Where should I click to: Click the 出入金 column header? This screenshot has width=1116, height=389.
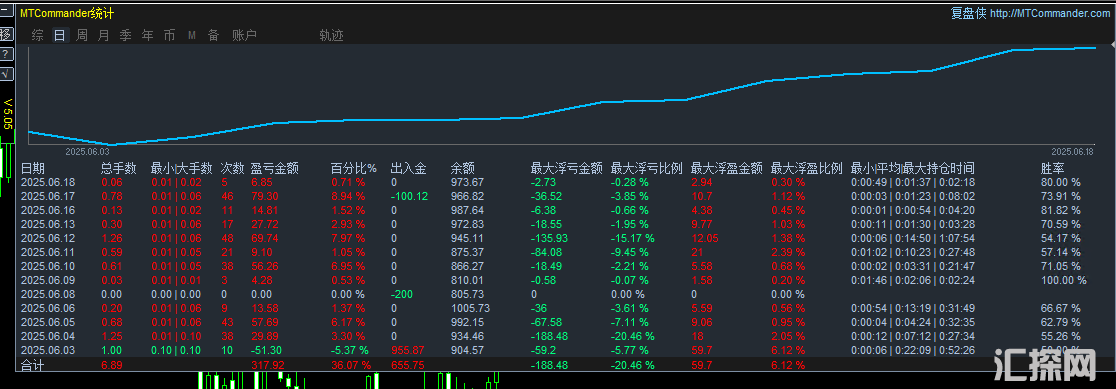tap(409, 169)
